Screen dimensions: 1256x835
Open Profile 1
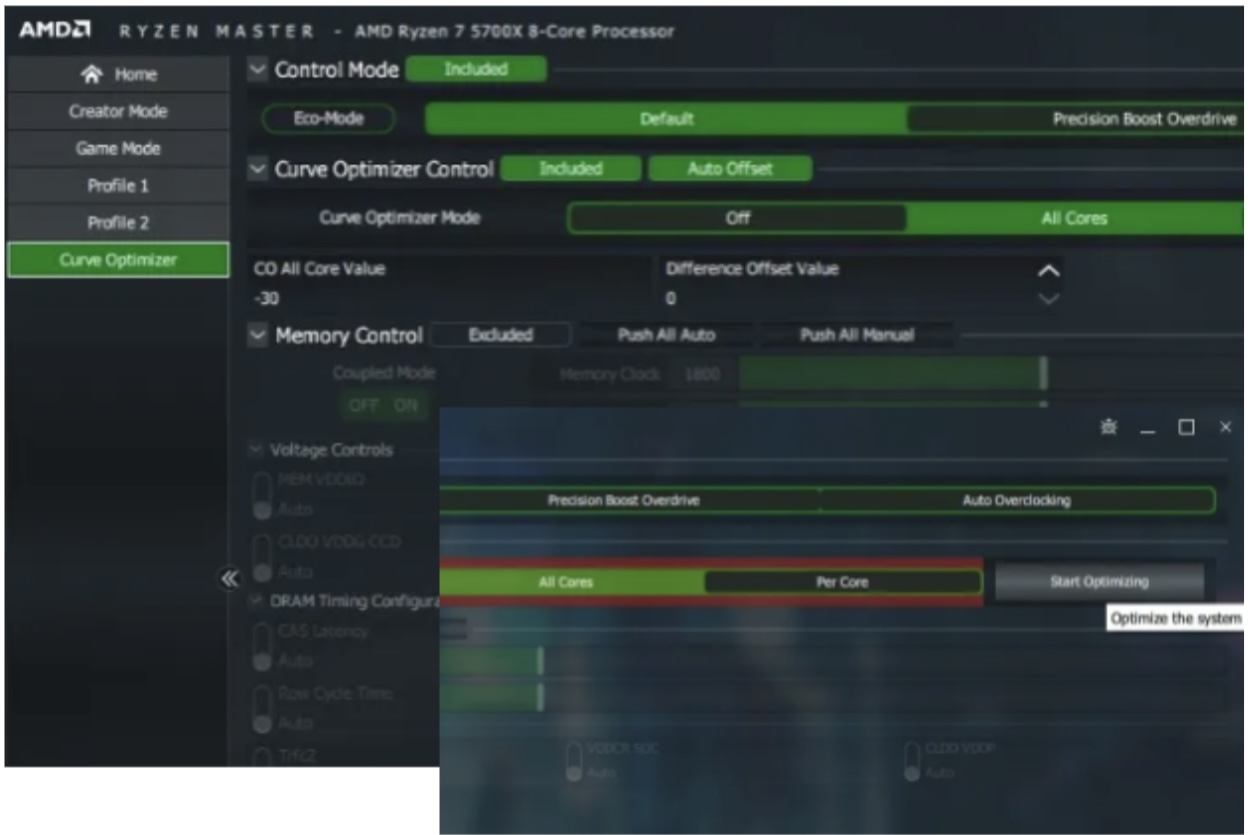pos(118,186)
